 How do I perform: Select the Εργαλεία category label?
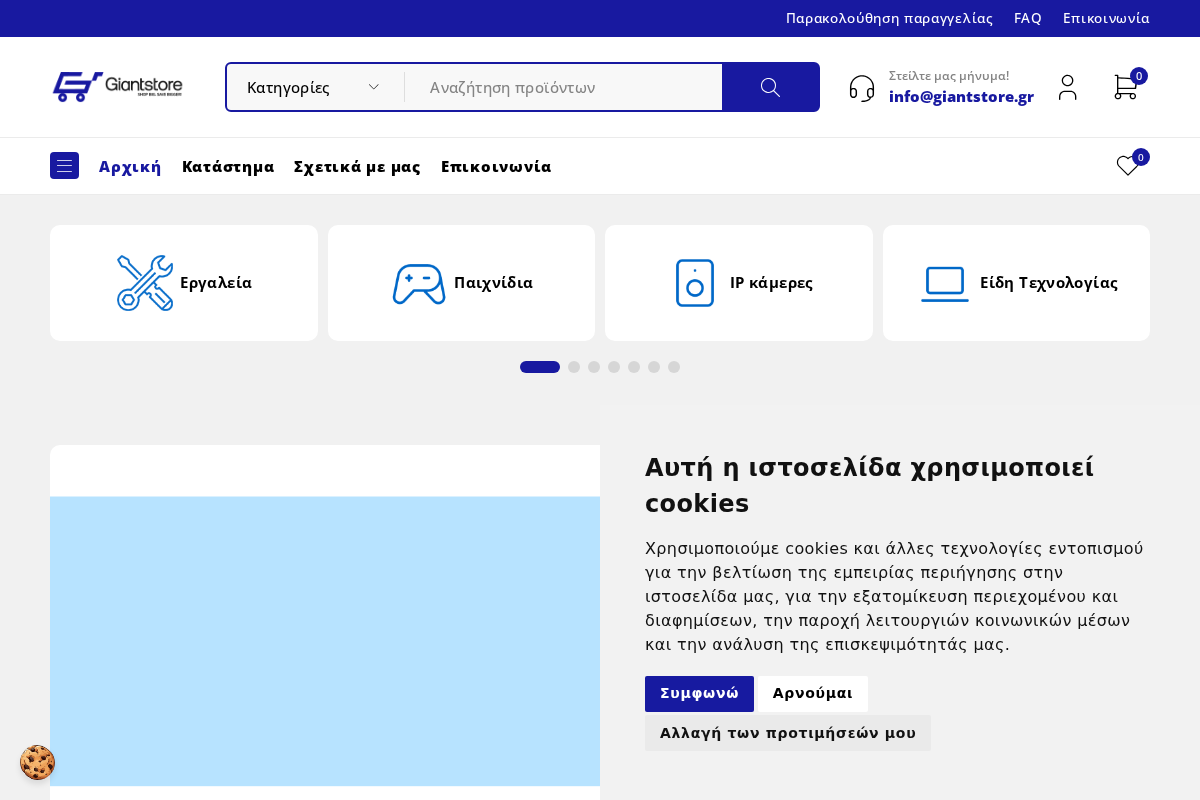click(x=216, y=283)
